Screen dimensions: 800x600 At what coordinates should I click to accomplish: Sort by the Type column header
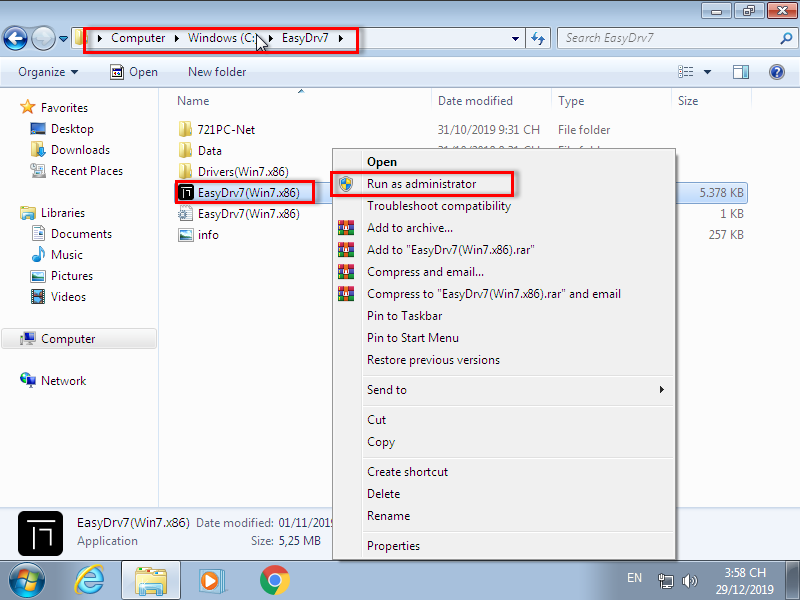(571, 101)
